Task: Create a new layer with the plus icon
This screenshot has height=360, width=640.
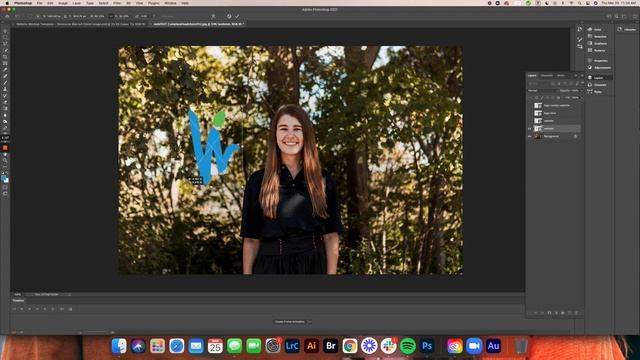Action: pos(569,313)
